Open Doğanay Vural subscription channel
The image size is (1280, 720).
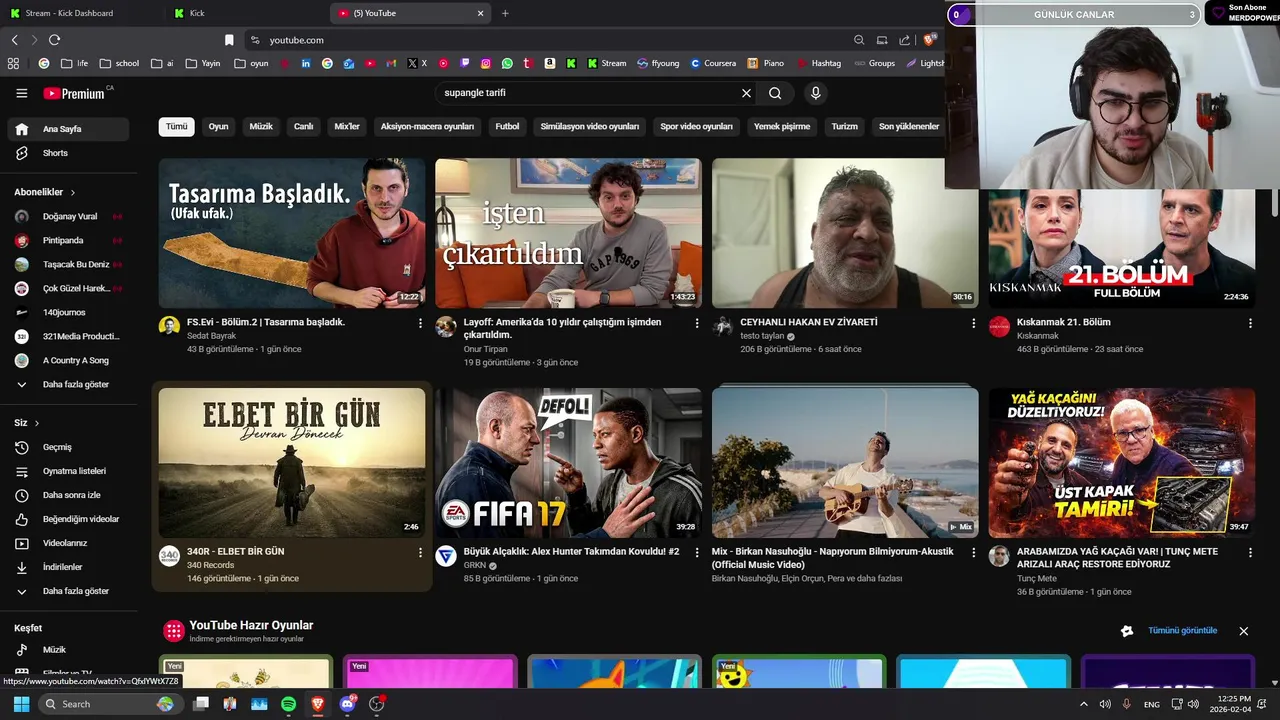(68, 217)
